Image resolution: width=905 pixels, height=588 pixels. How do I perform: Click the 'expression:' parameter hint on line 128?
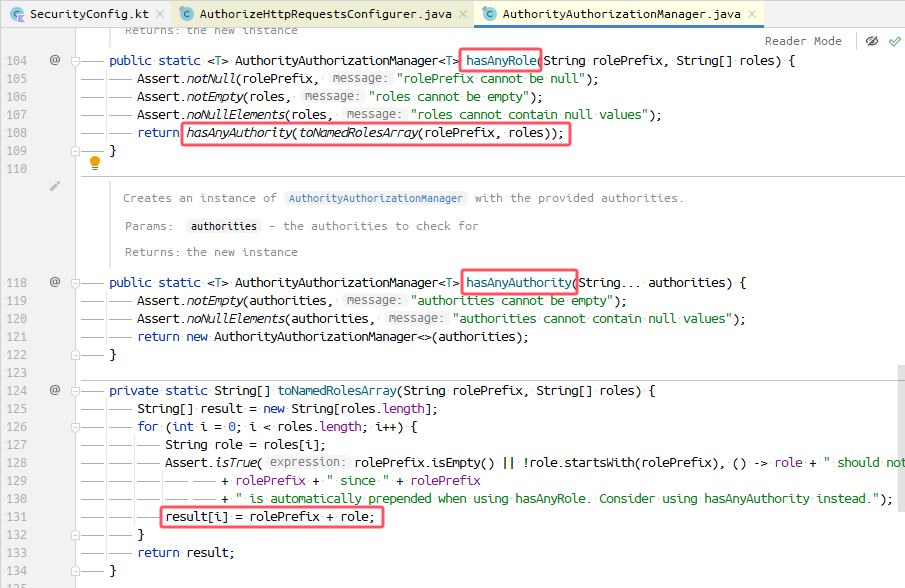[307, 462]
